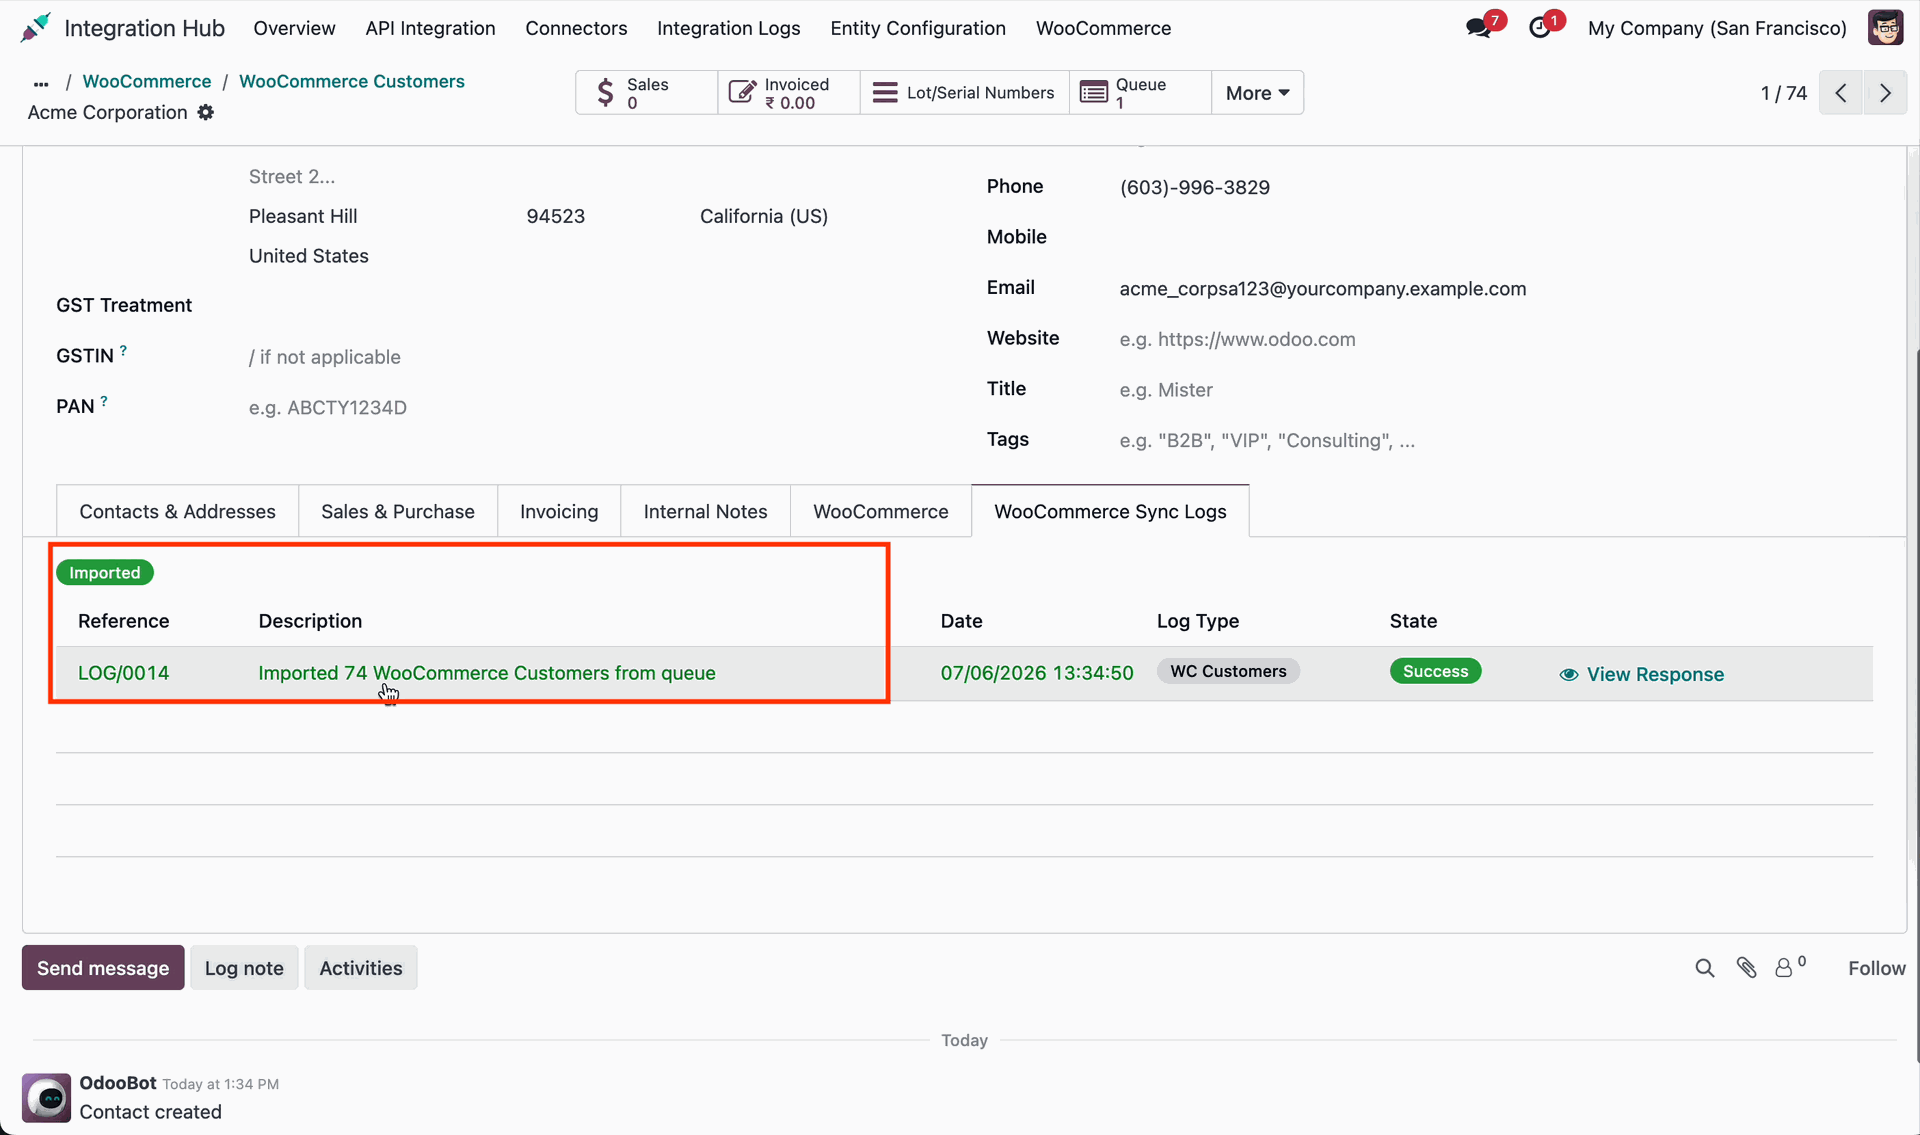This screenshot has height=1135, width=1920.
Task: Click the Website input field
Action: click(1495, 339)
